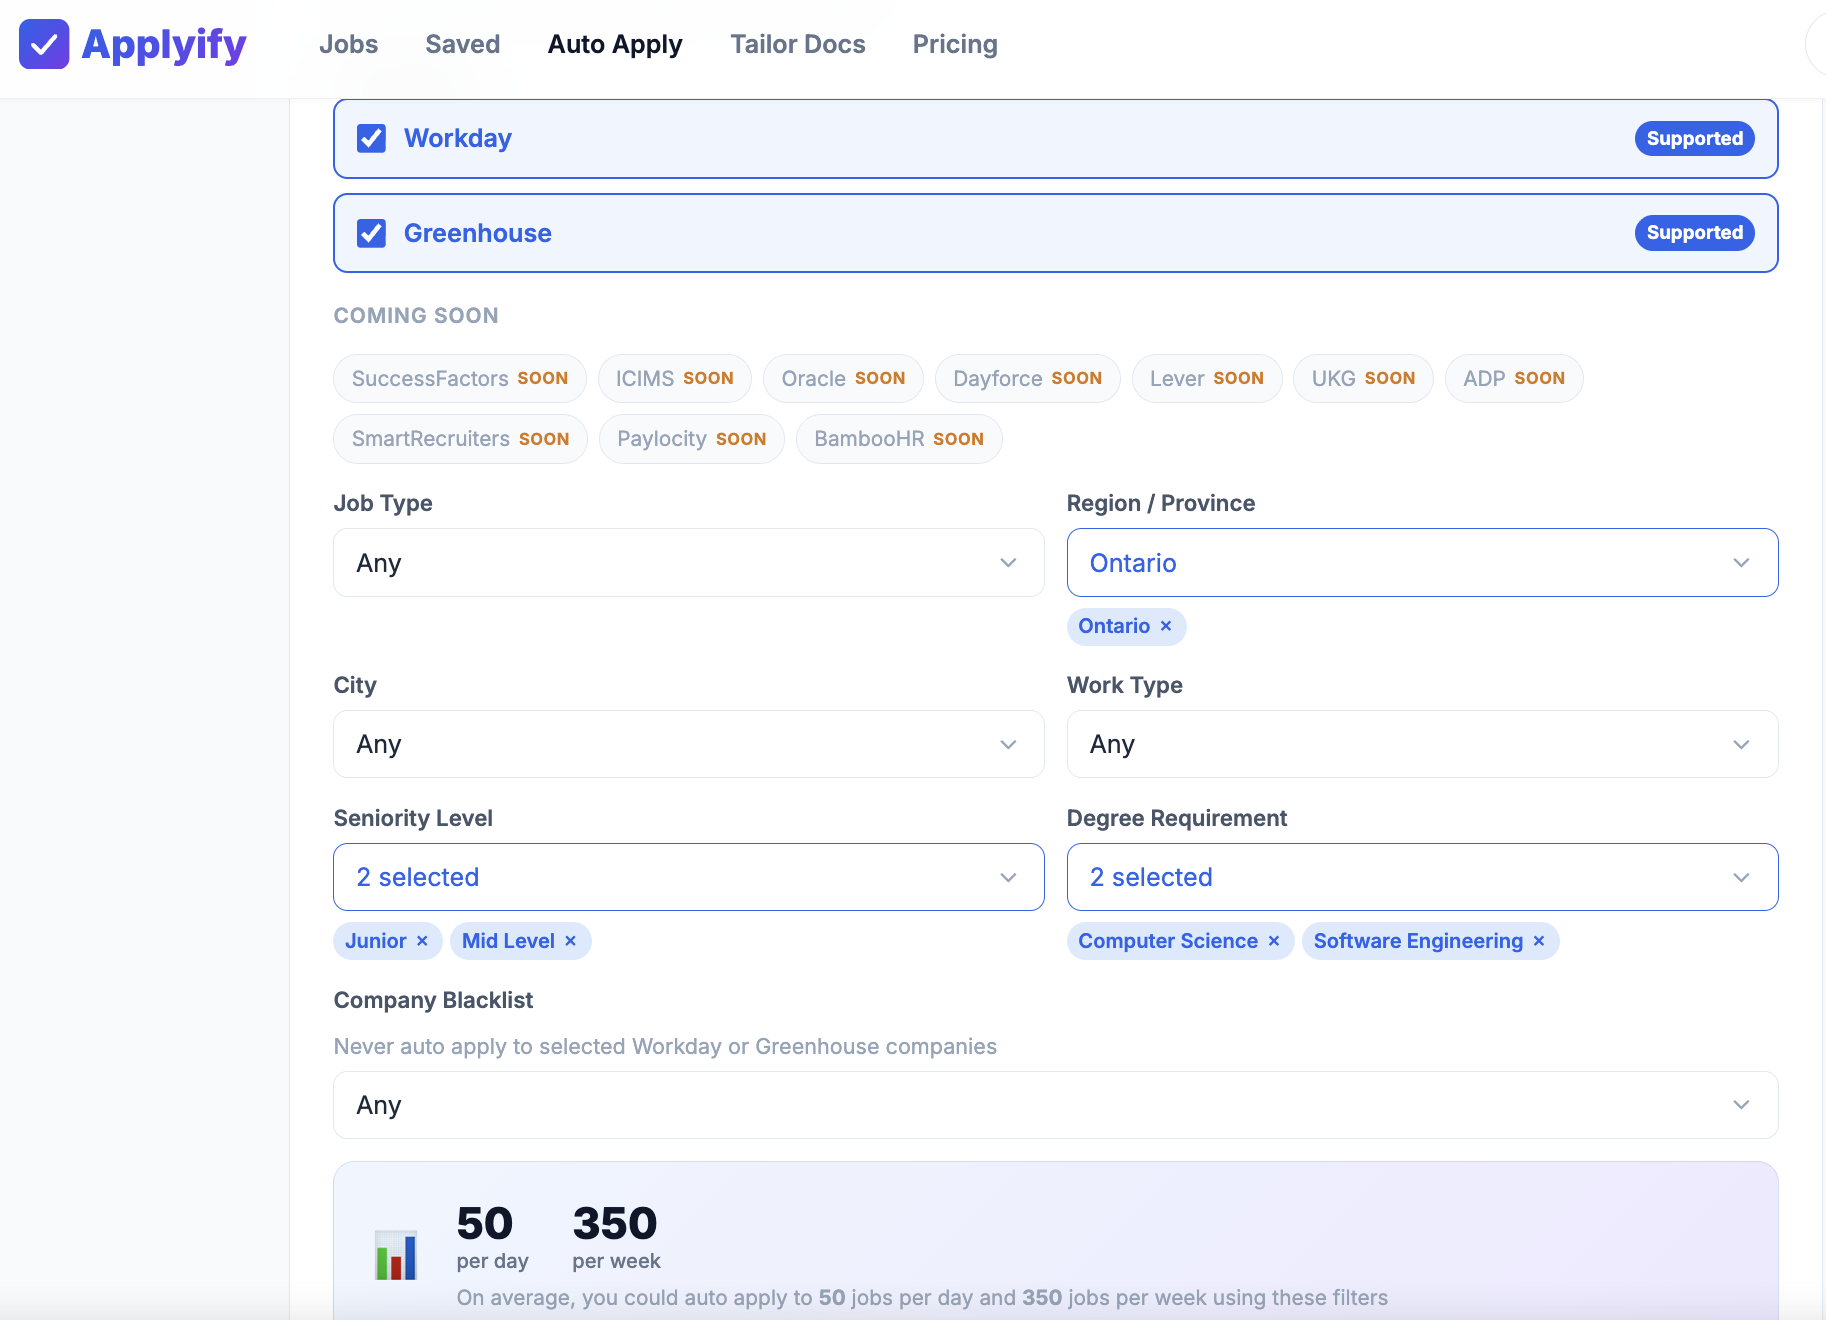Open the City dropdown

tap(689, 744)
